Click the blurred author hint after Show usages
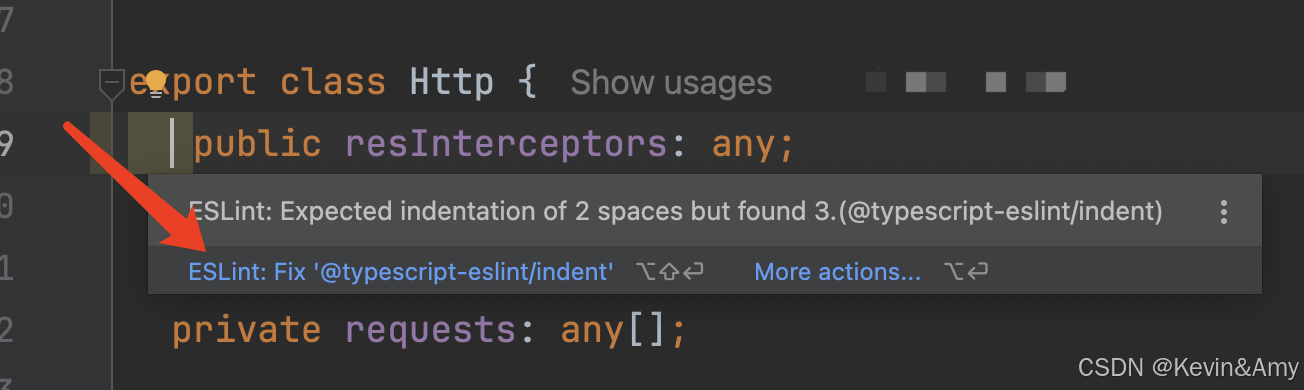This screenshot has height=390, width=1304. click(966, 82)
